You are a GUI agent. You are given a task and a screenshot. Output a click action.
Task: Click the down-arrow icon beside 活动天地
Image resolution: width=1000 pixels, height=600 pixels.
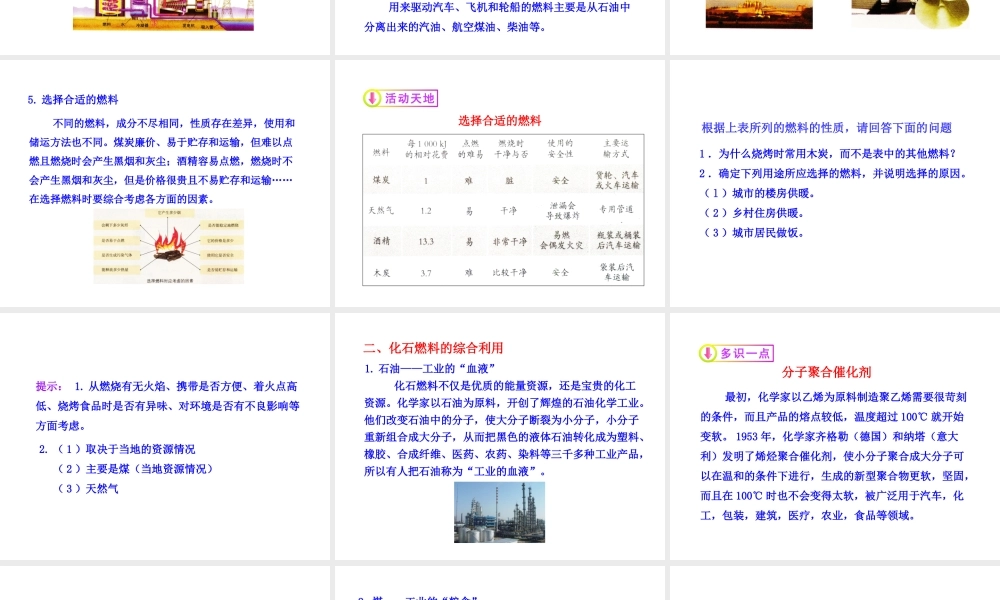pos(372,98)
